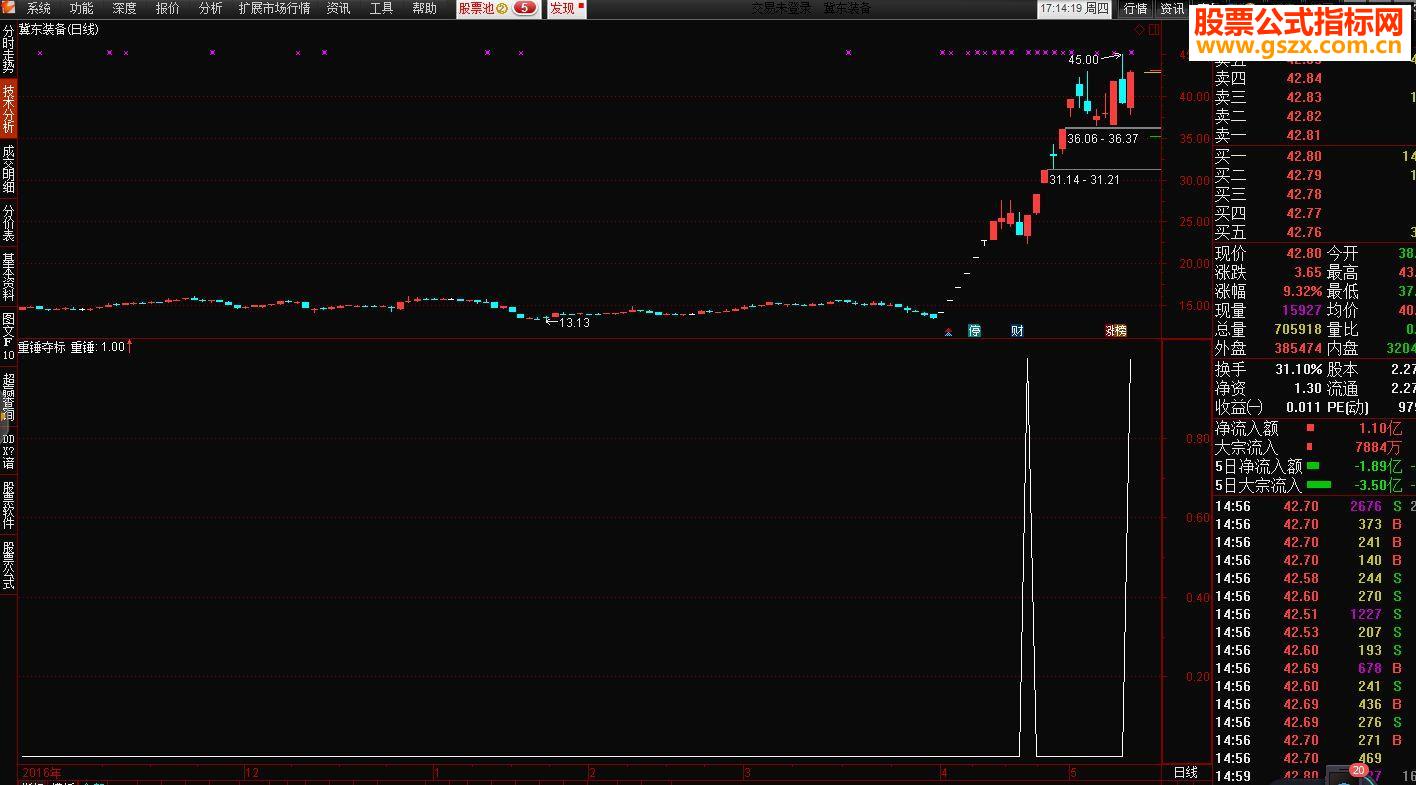The height and width of the screenshot is (785, 1416).
Task: Select the 股票软件 sidebar tab
Action: coord(8,505)
